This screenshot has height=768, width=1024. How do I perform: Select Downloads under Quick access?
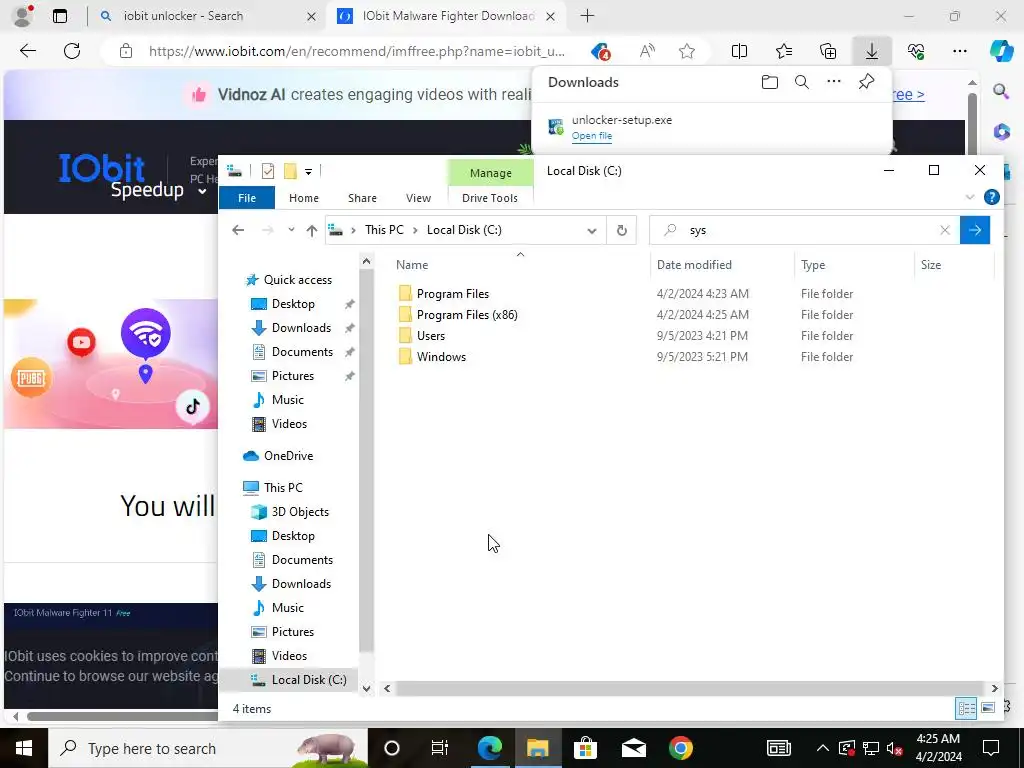[x=301, y=328]
